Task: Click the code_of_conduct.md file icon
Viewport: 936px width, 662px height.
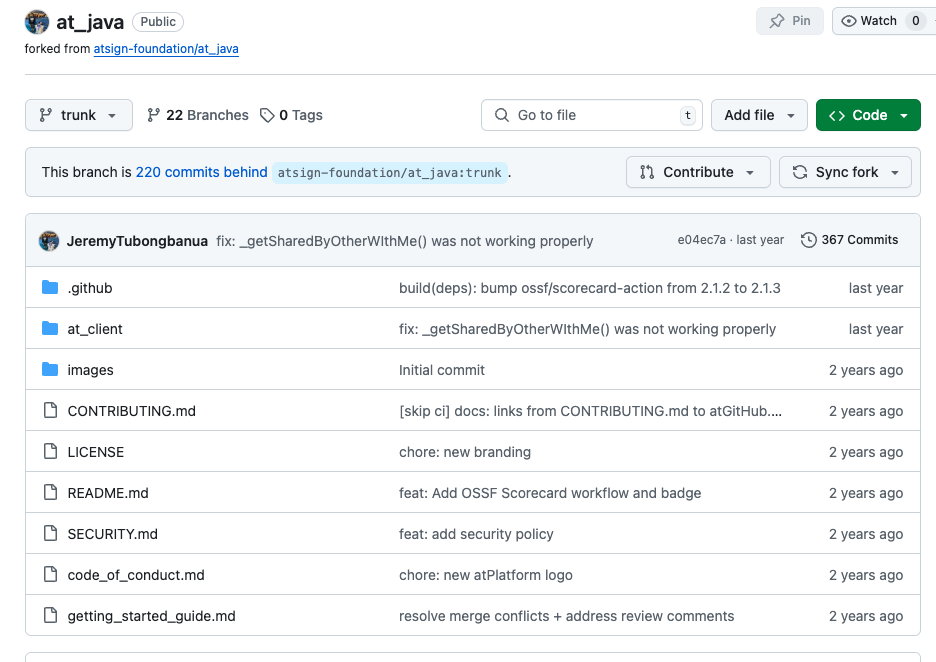Action: (51, 575)
